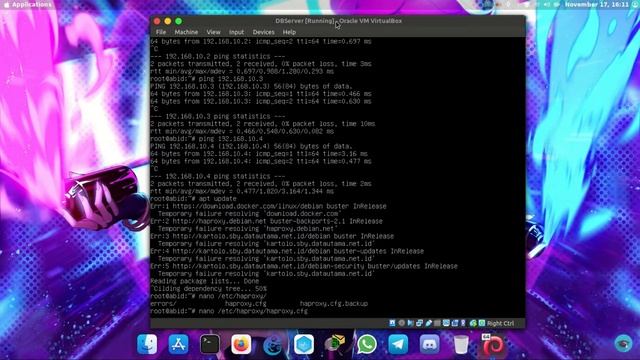
Task: Click the November 17, 16:11 clock
Action: click(597, 4)
